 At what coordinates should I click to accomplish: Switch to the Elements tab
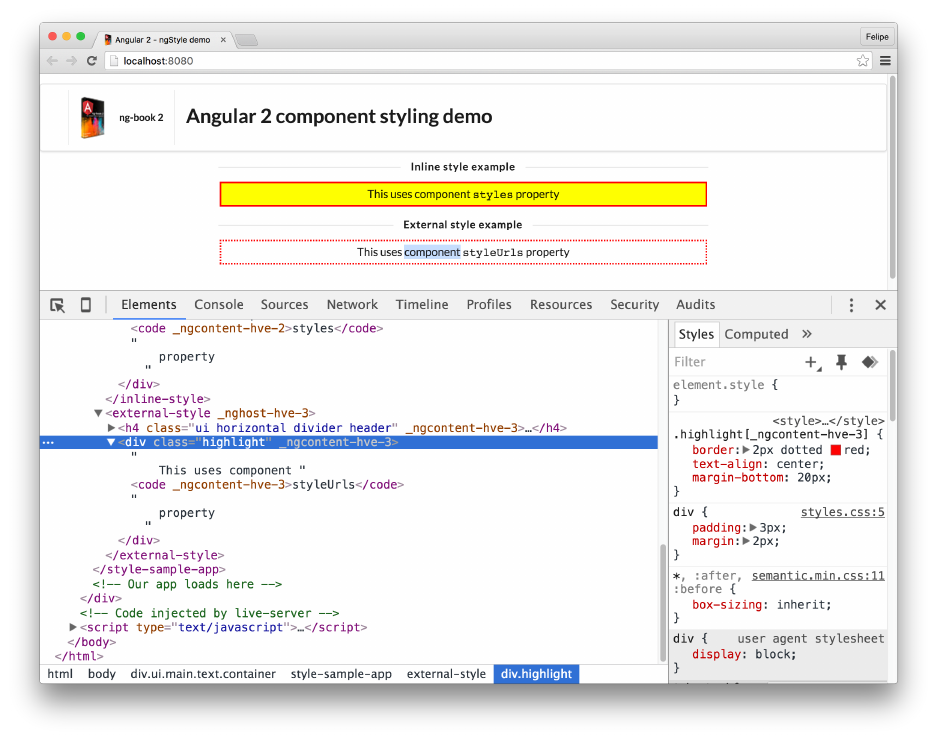pos(149,305)
